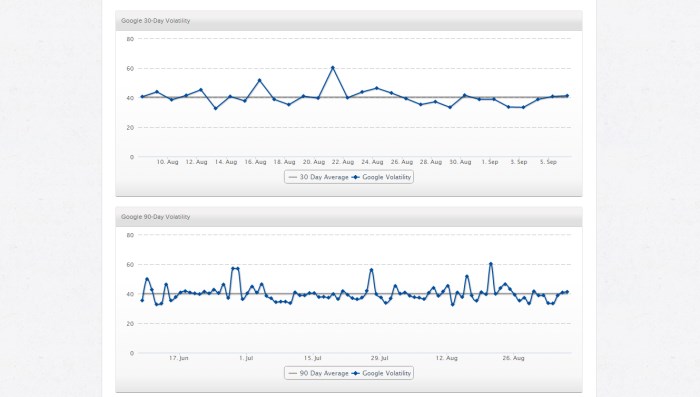
Task: Click the peak data point near 21 Aug in 30-day chart
Action: [333, 68]
